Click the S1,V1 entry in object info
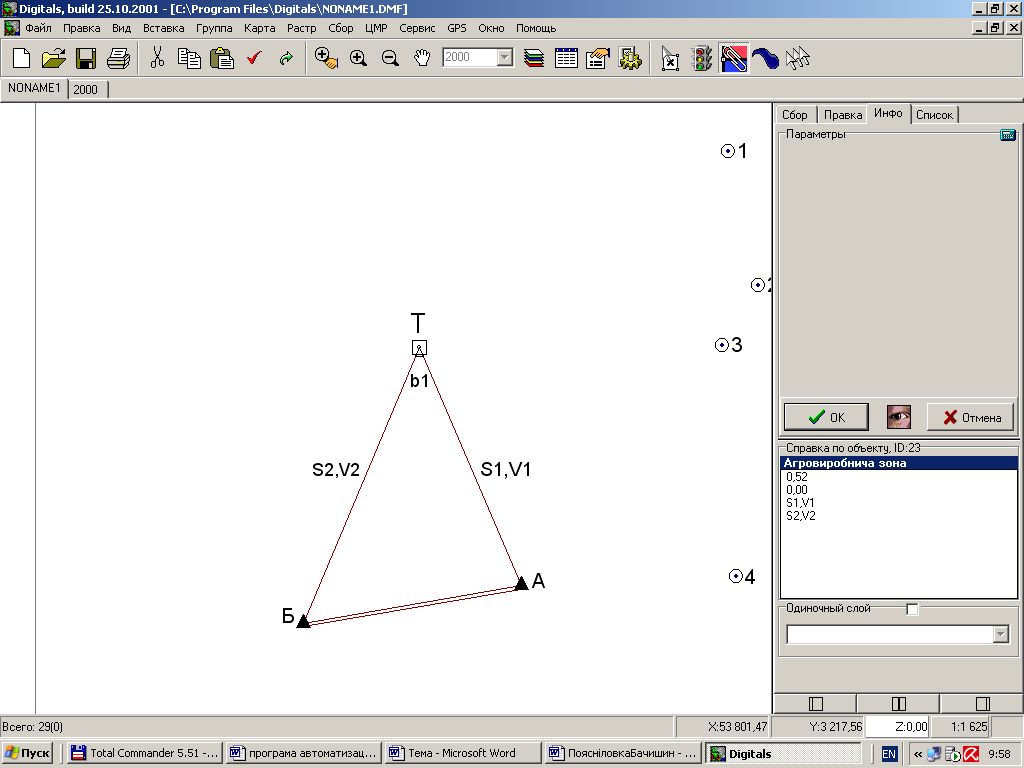1024x768 pixels. point(800,503)
